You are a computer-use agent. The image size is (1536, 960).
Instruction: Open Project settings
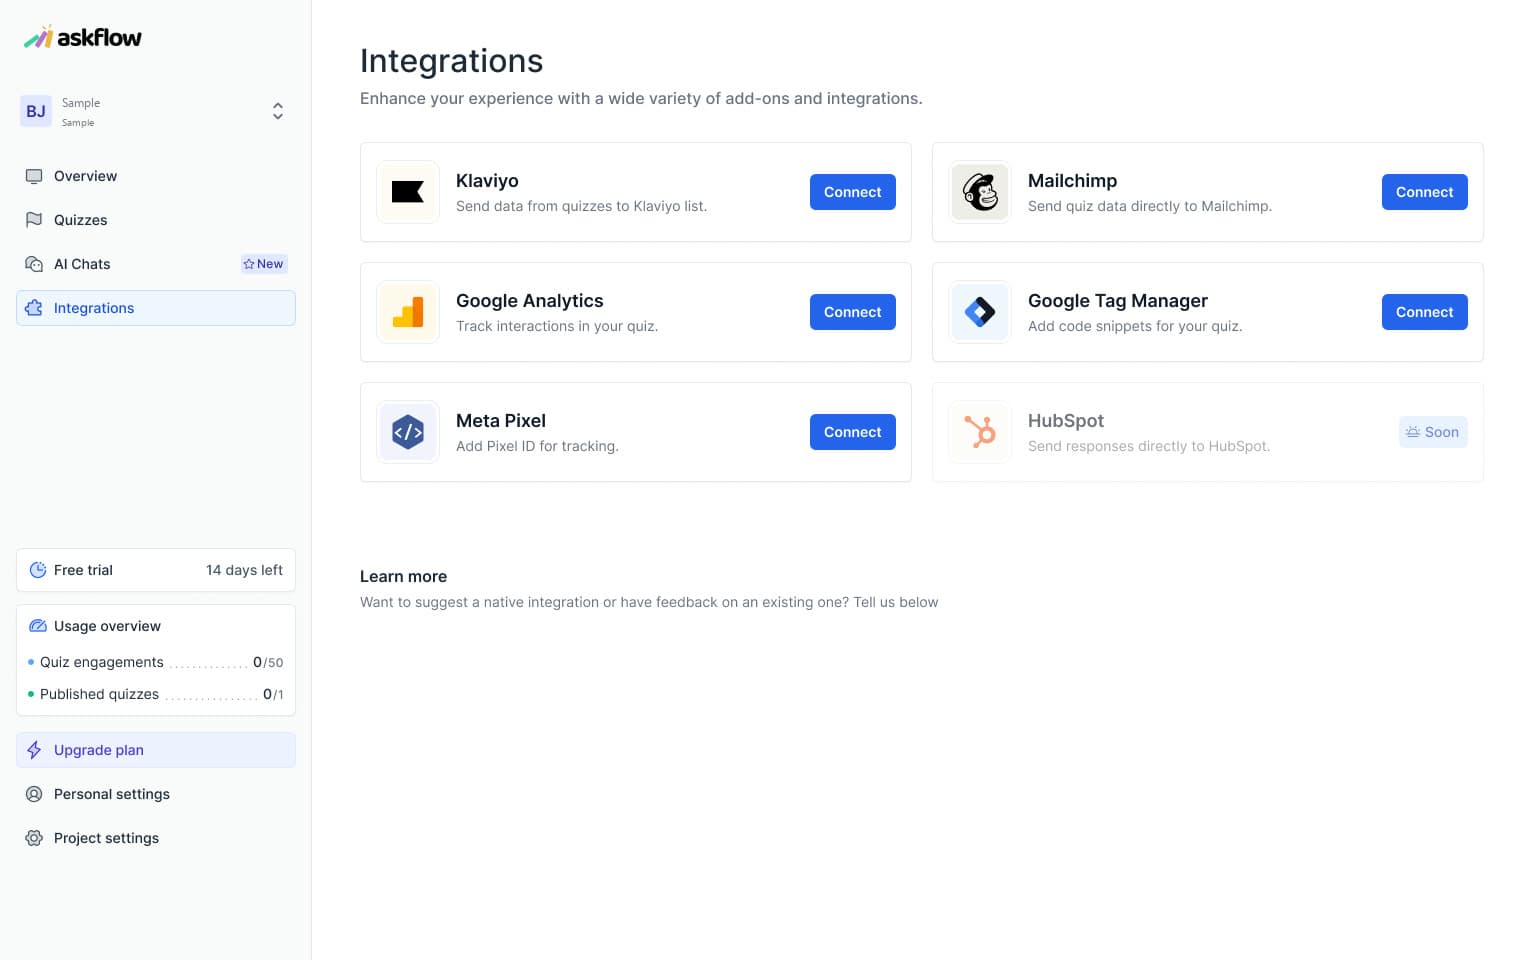(x=156, y=838)
